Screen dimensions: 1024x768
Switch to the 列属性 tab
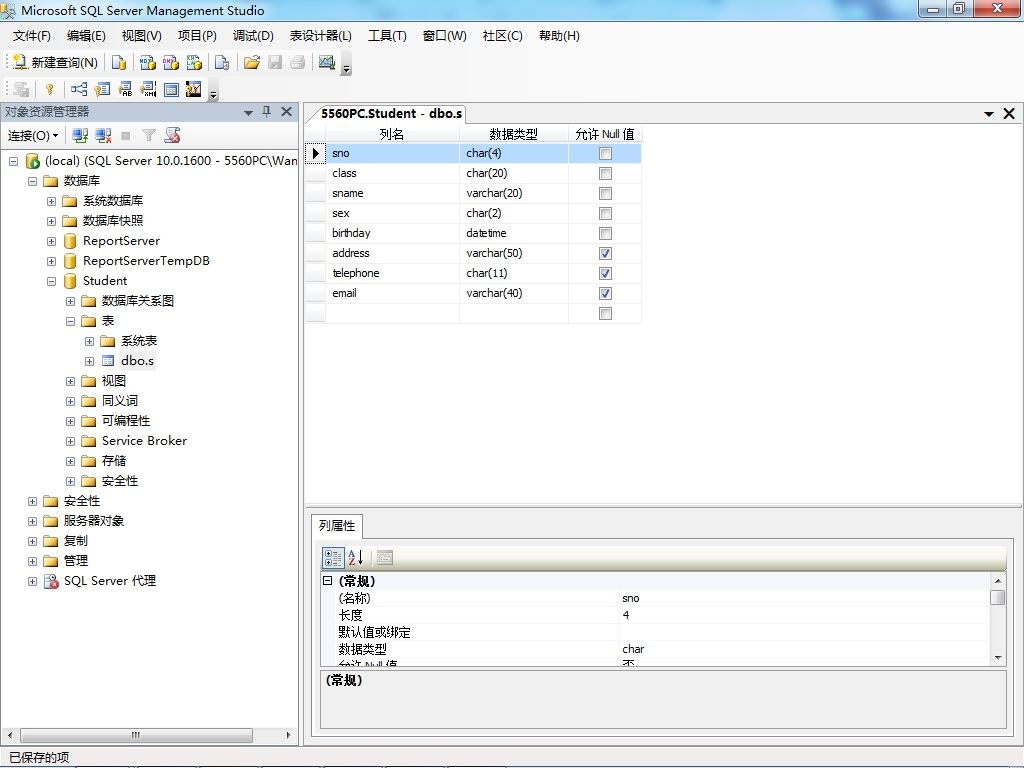coord(337,526)
